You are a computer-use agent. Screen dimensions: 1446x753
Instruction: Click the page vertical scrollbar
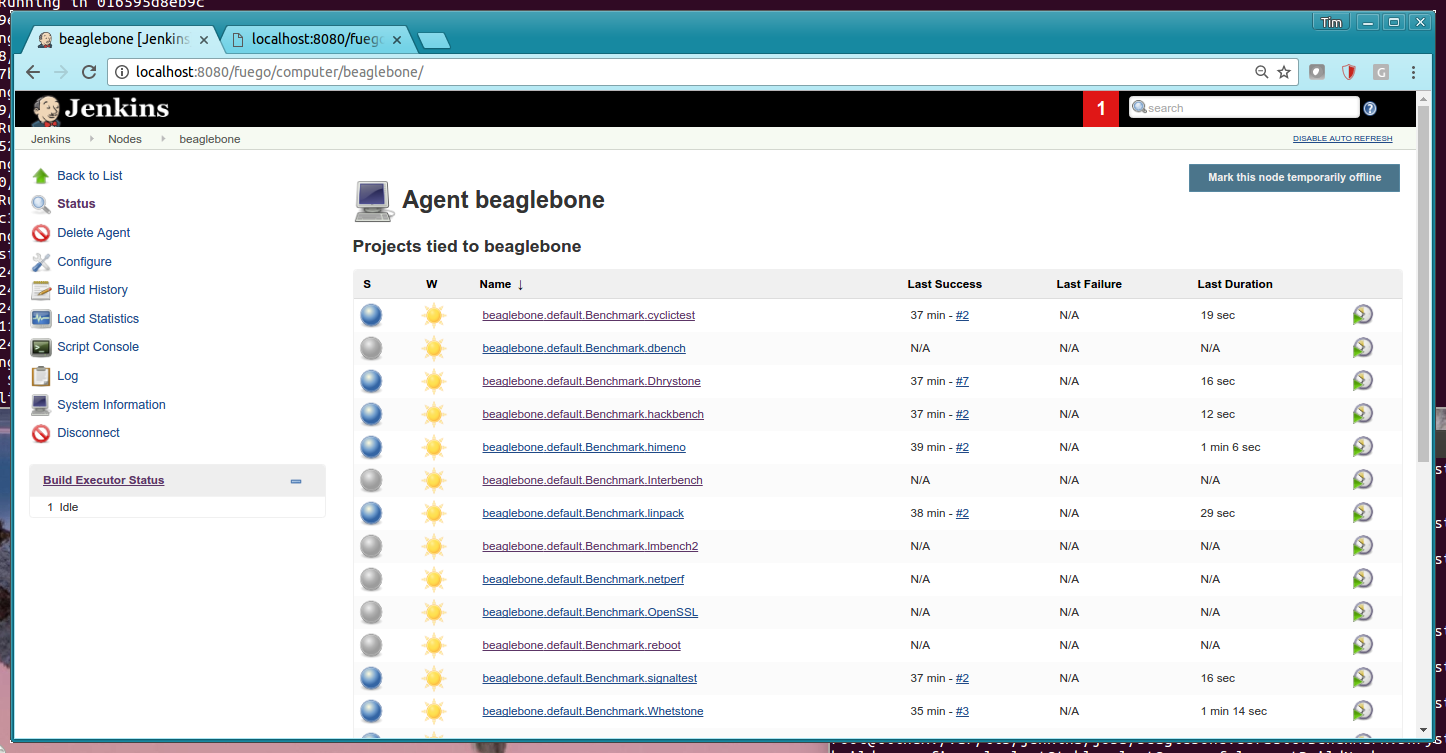pos(1424,284)
